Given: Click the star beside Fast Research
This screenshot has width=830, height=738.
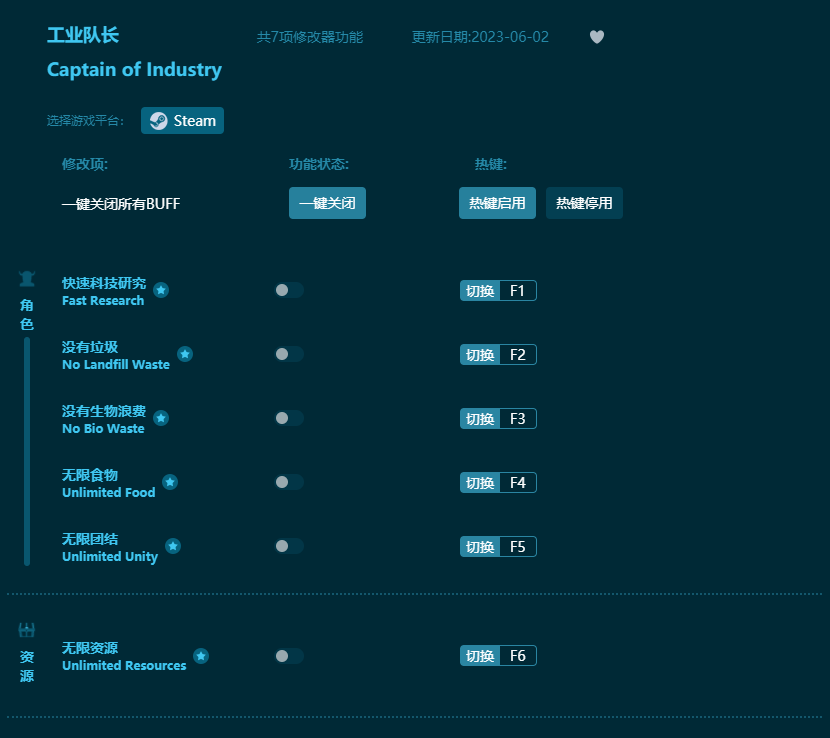Looking at the screenshot, I should tap(161, 289).
